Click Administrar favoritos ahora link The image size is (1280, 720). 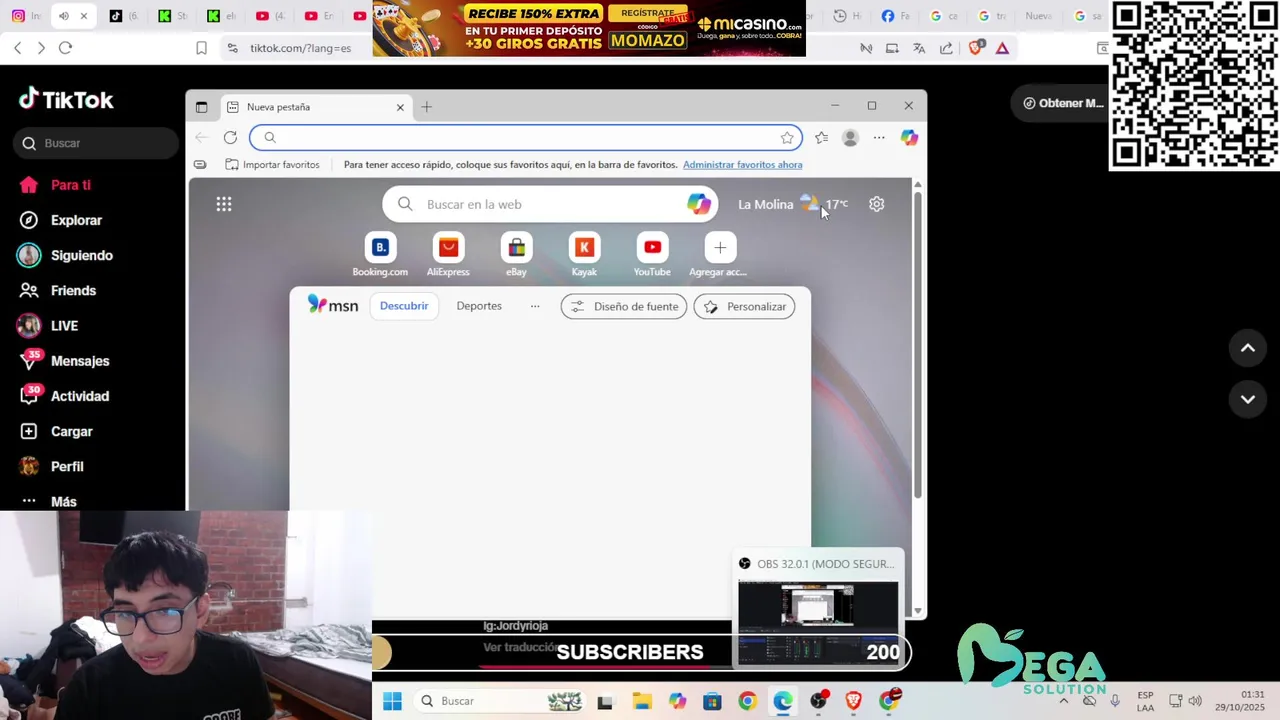(742, 165)
